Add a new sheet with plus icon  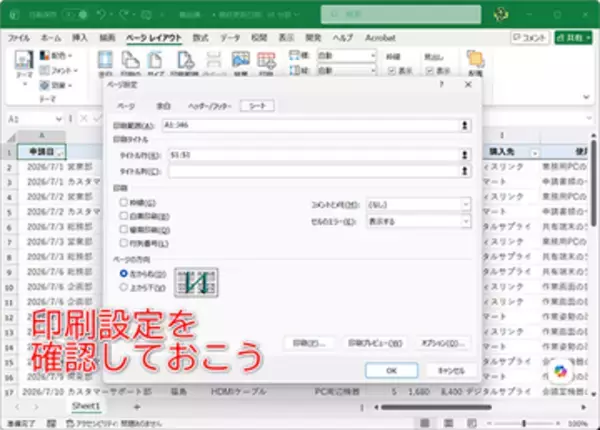click(x=137, y=407)
